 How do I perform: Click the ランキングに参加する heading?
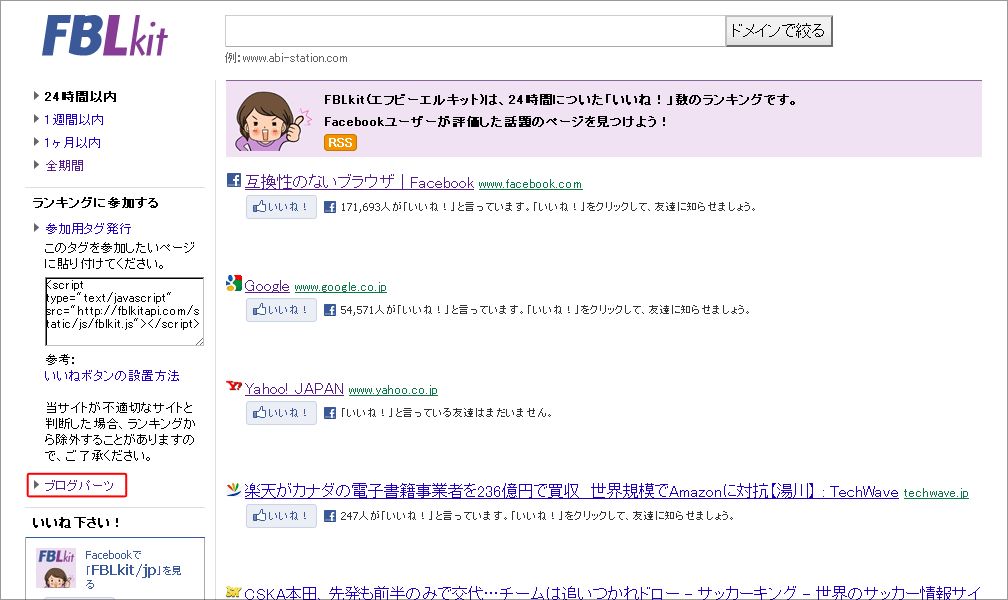95,203
